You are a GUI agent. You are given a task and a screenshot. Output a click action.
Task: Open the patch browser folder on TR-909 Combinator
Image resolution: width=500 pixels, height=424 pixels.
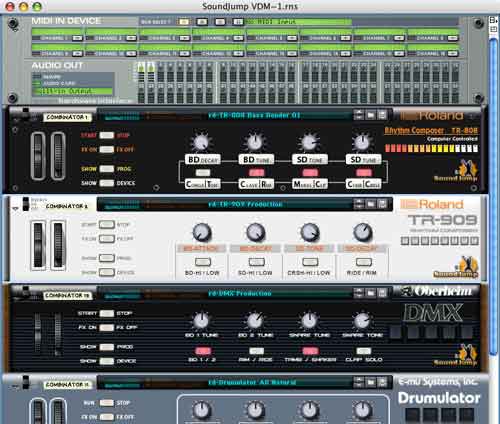point(371,204)
